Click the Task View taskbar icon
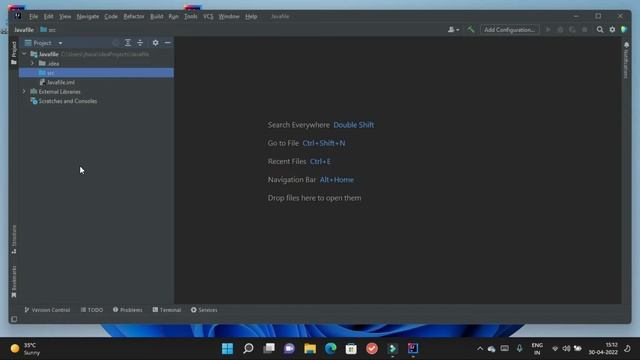Viewport: 640px width, 360px height. coord(269,349)
